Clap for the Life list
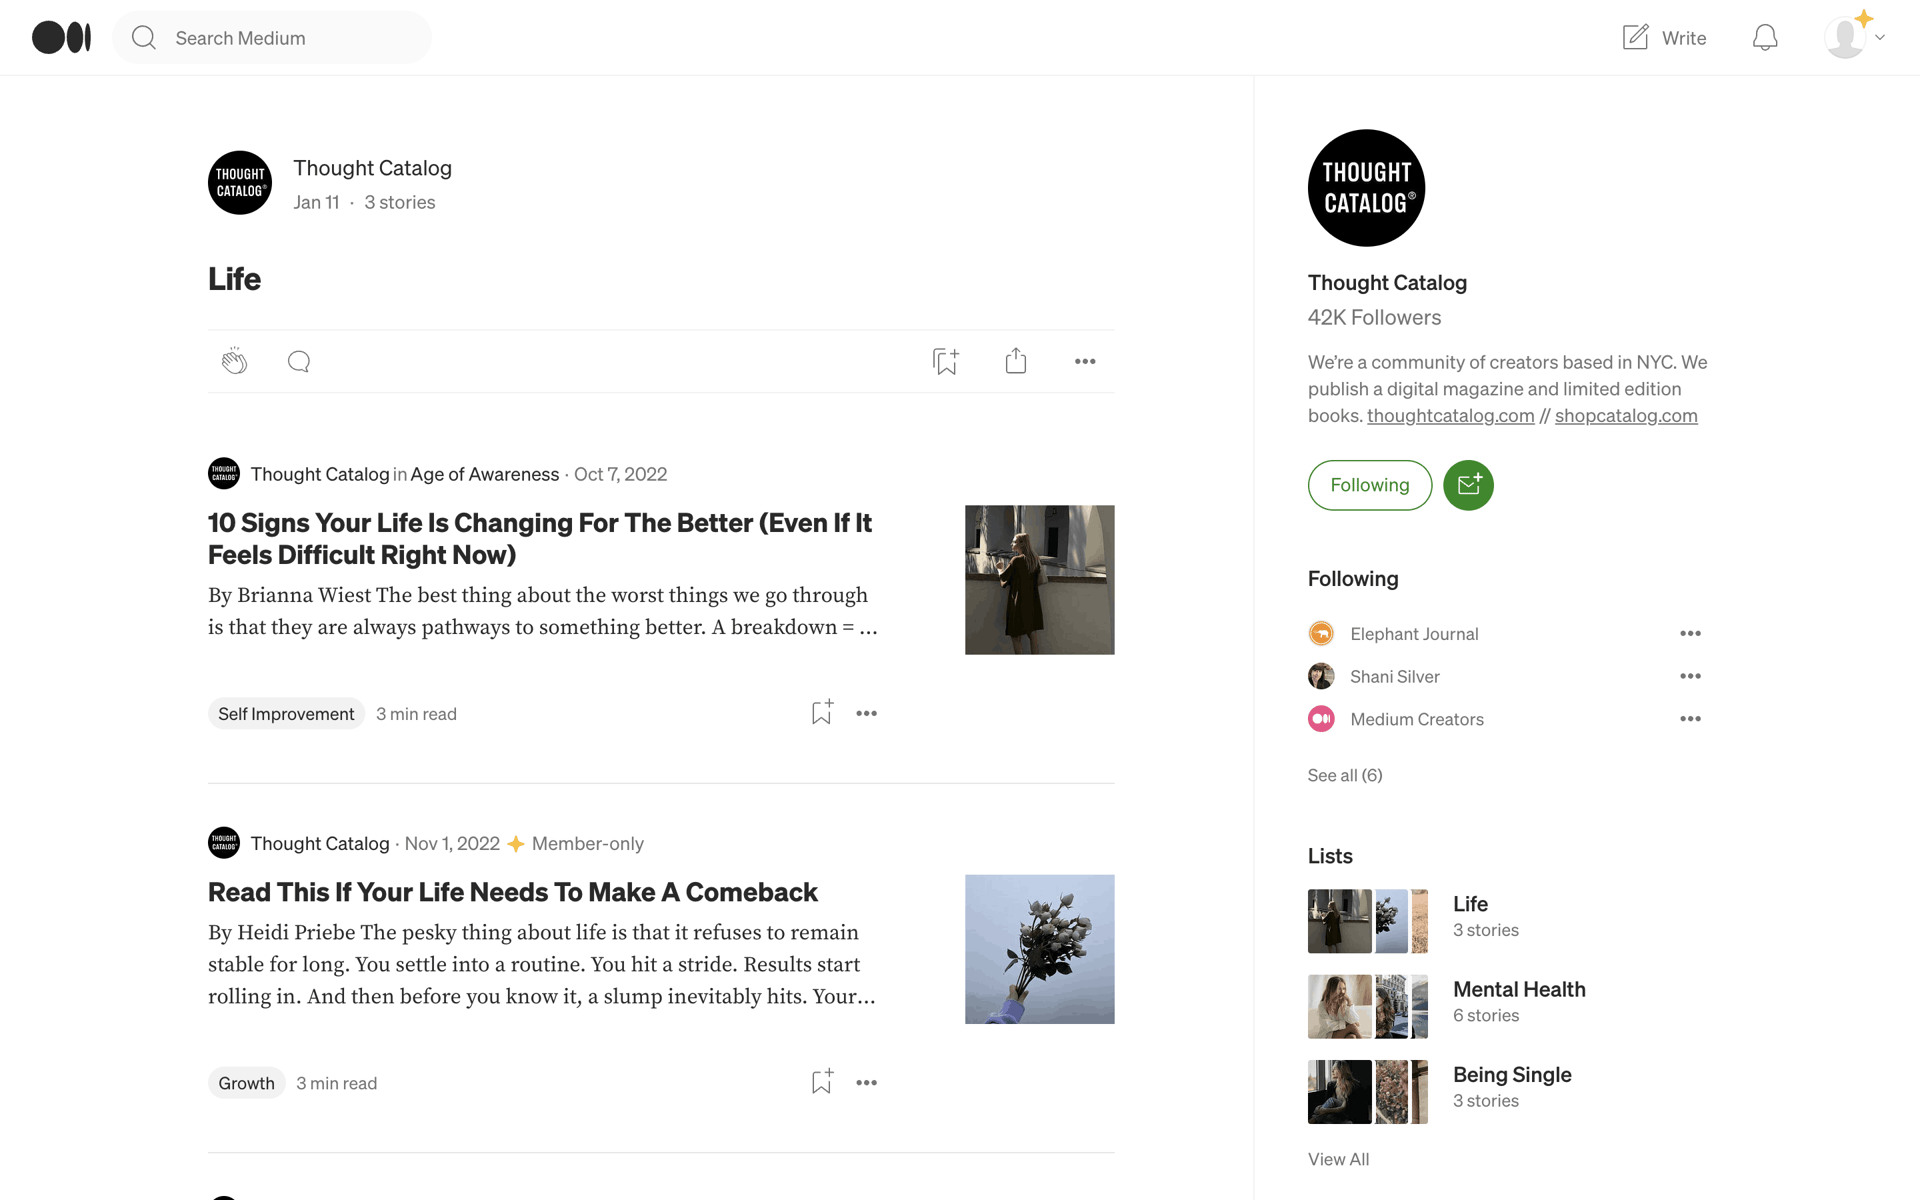The width and height of the screenshot is (1920, 1200). pos(234,361)
